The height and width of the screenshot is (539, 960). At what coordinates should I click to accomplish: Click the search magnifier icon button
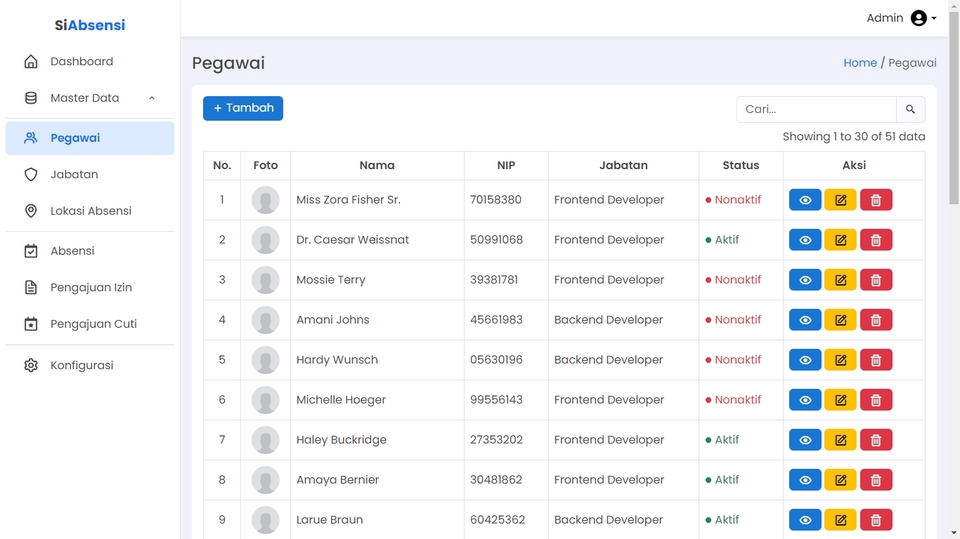pyautogui.click(x=910, y=109)
